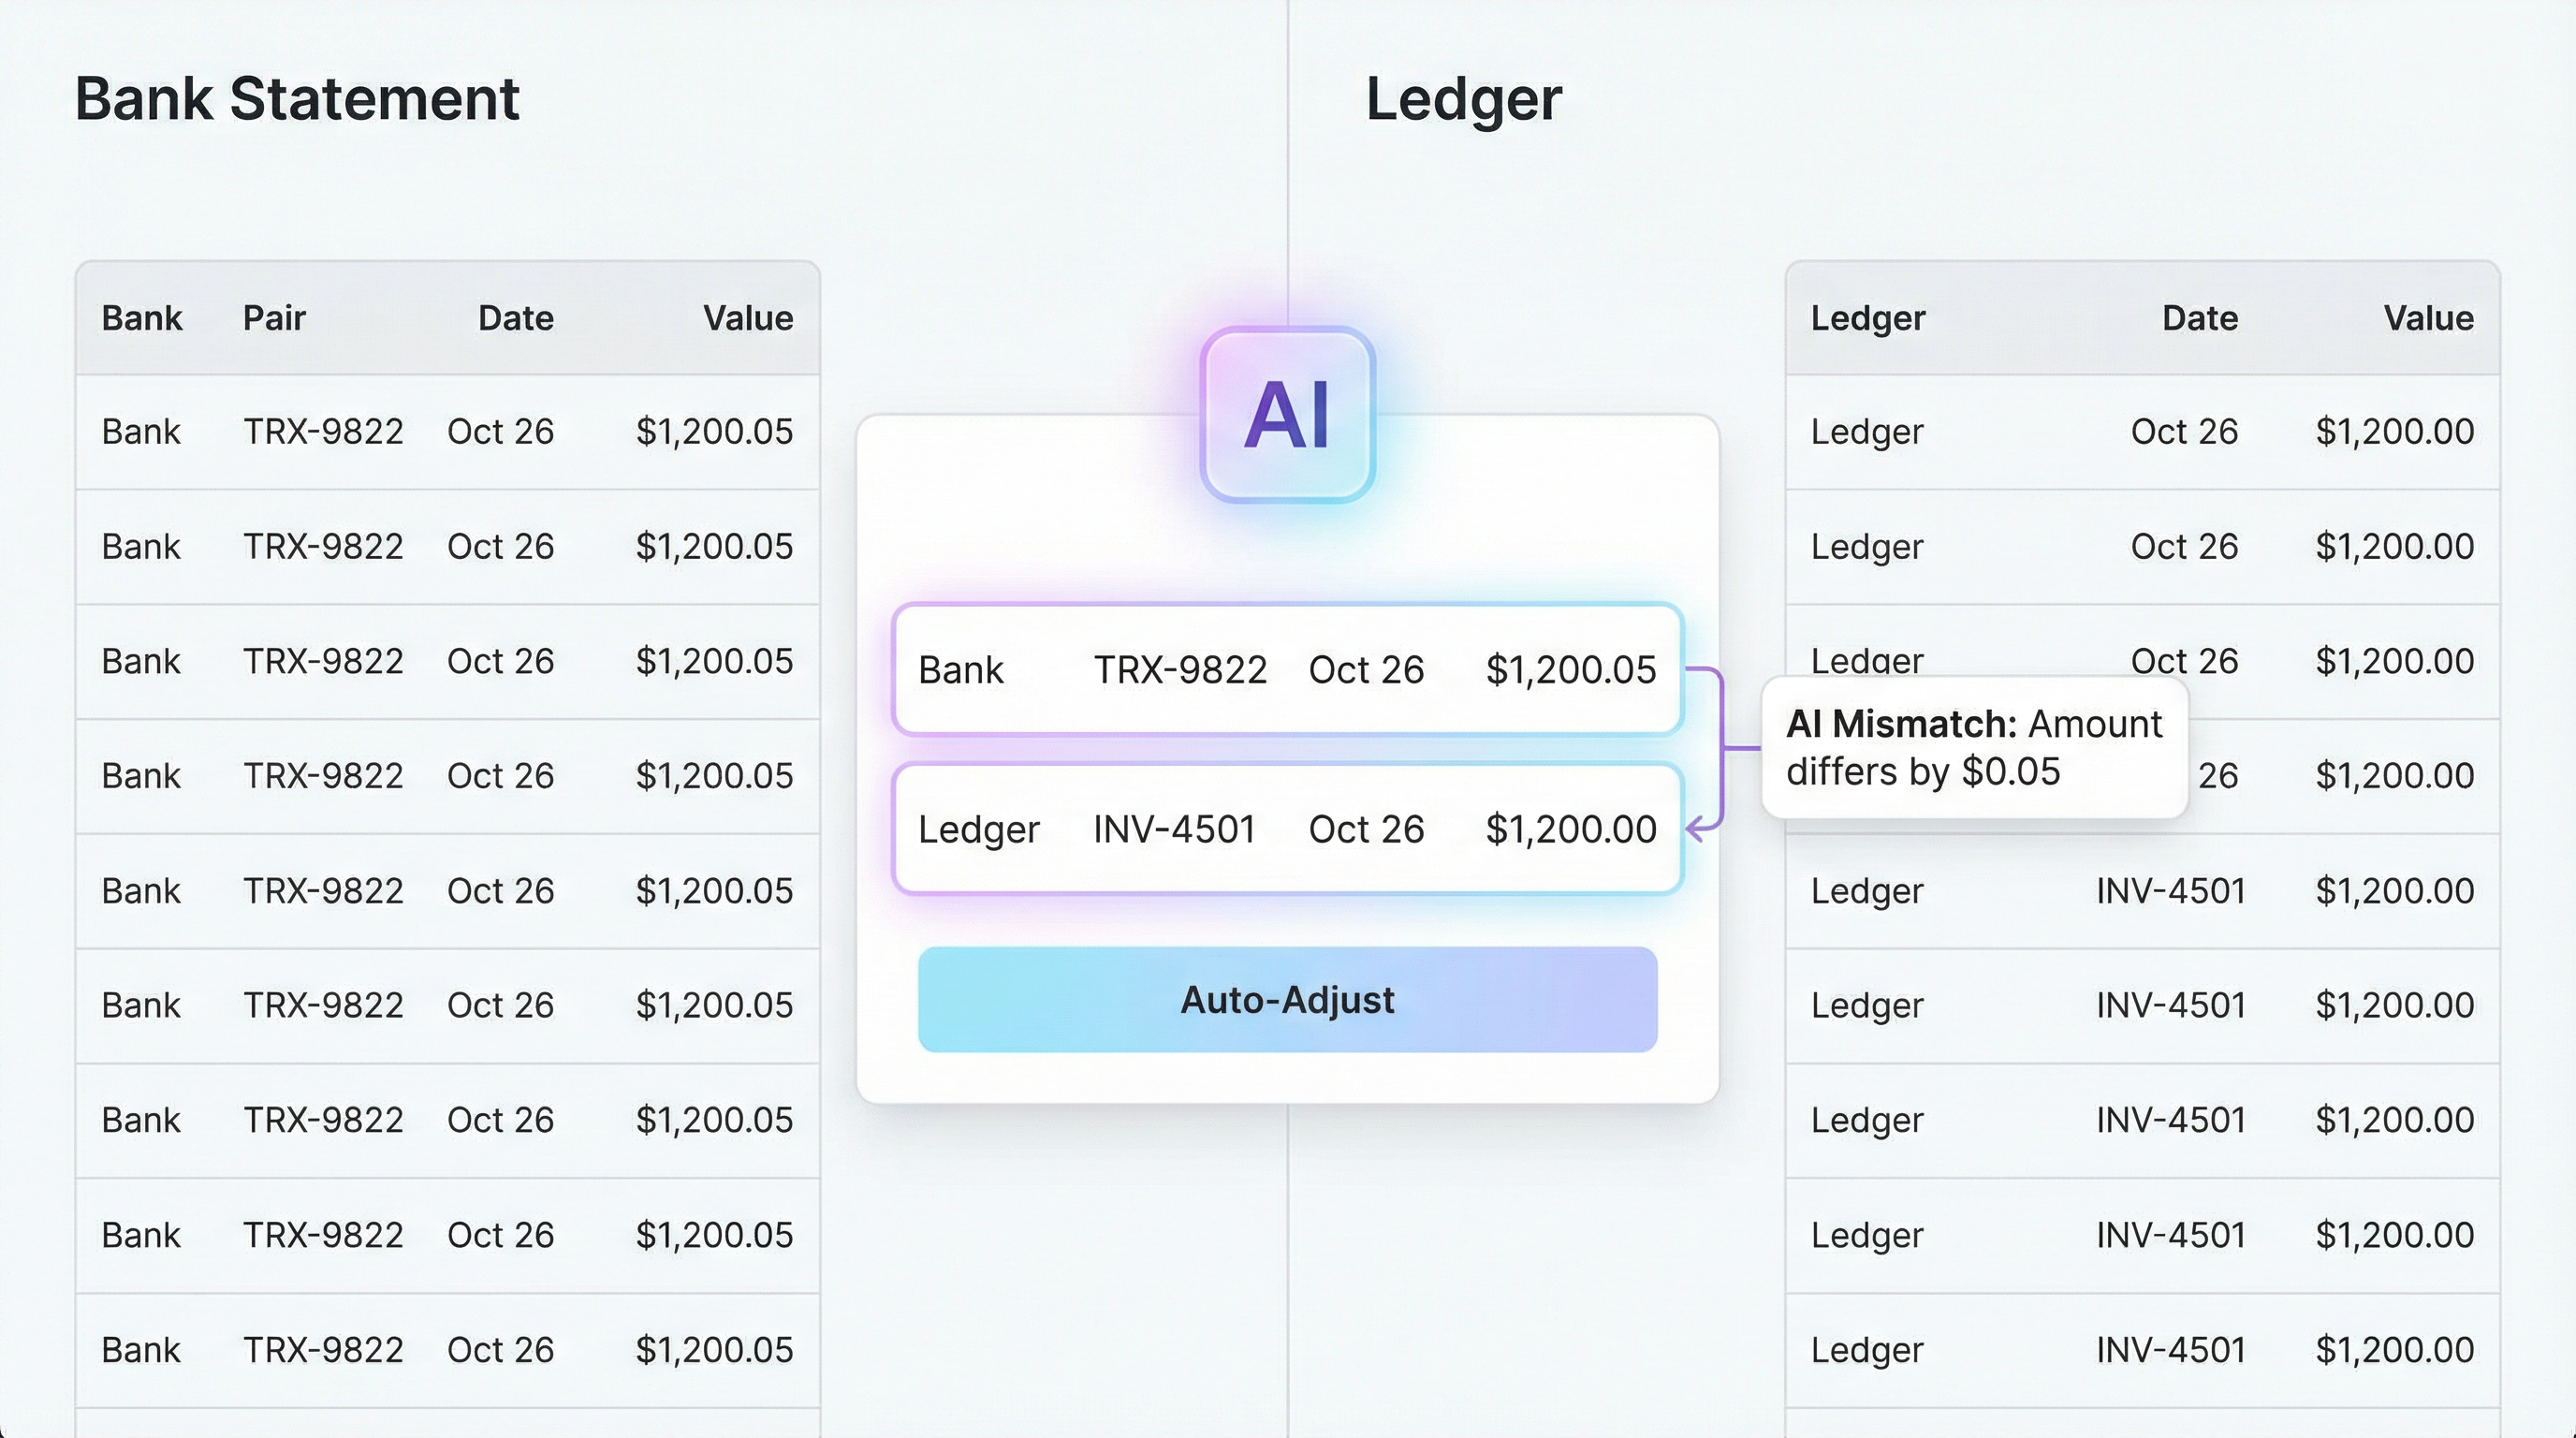Click INV-4501 reference in the AI panel card

[x=1174, y=829]
